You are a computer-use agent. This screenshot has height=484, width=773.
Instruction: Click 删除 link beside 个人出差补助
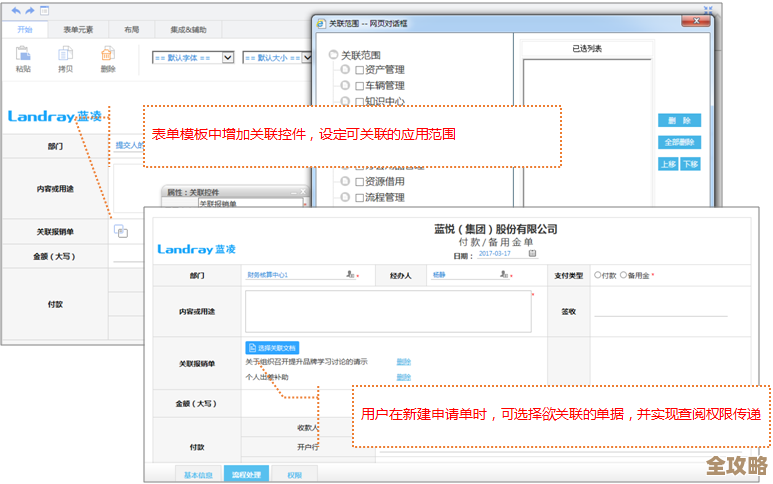click(403, 377)
